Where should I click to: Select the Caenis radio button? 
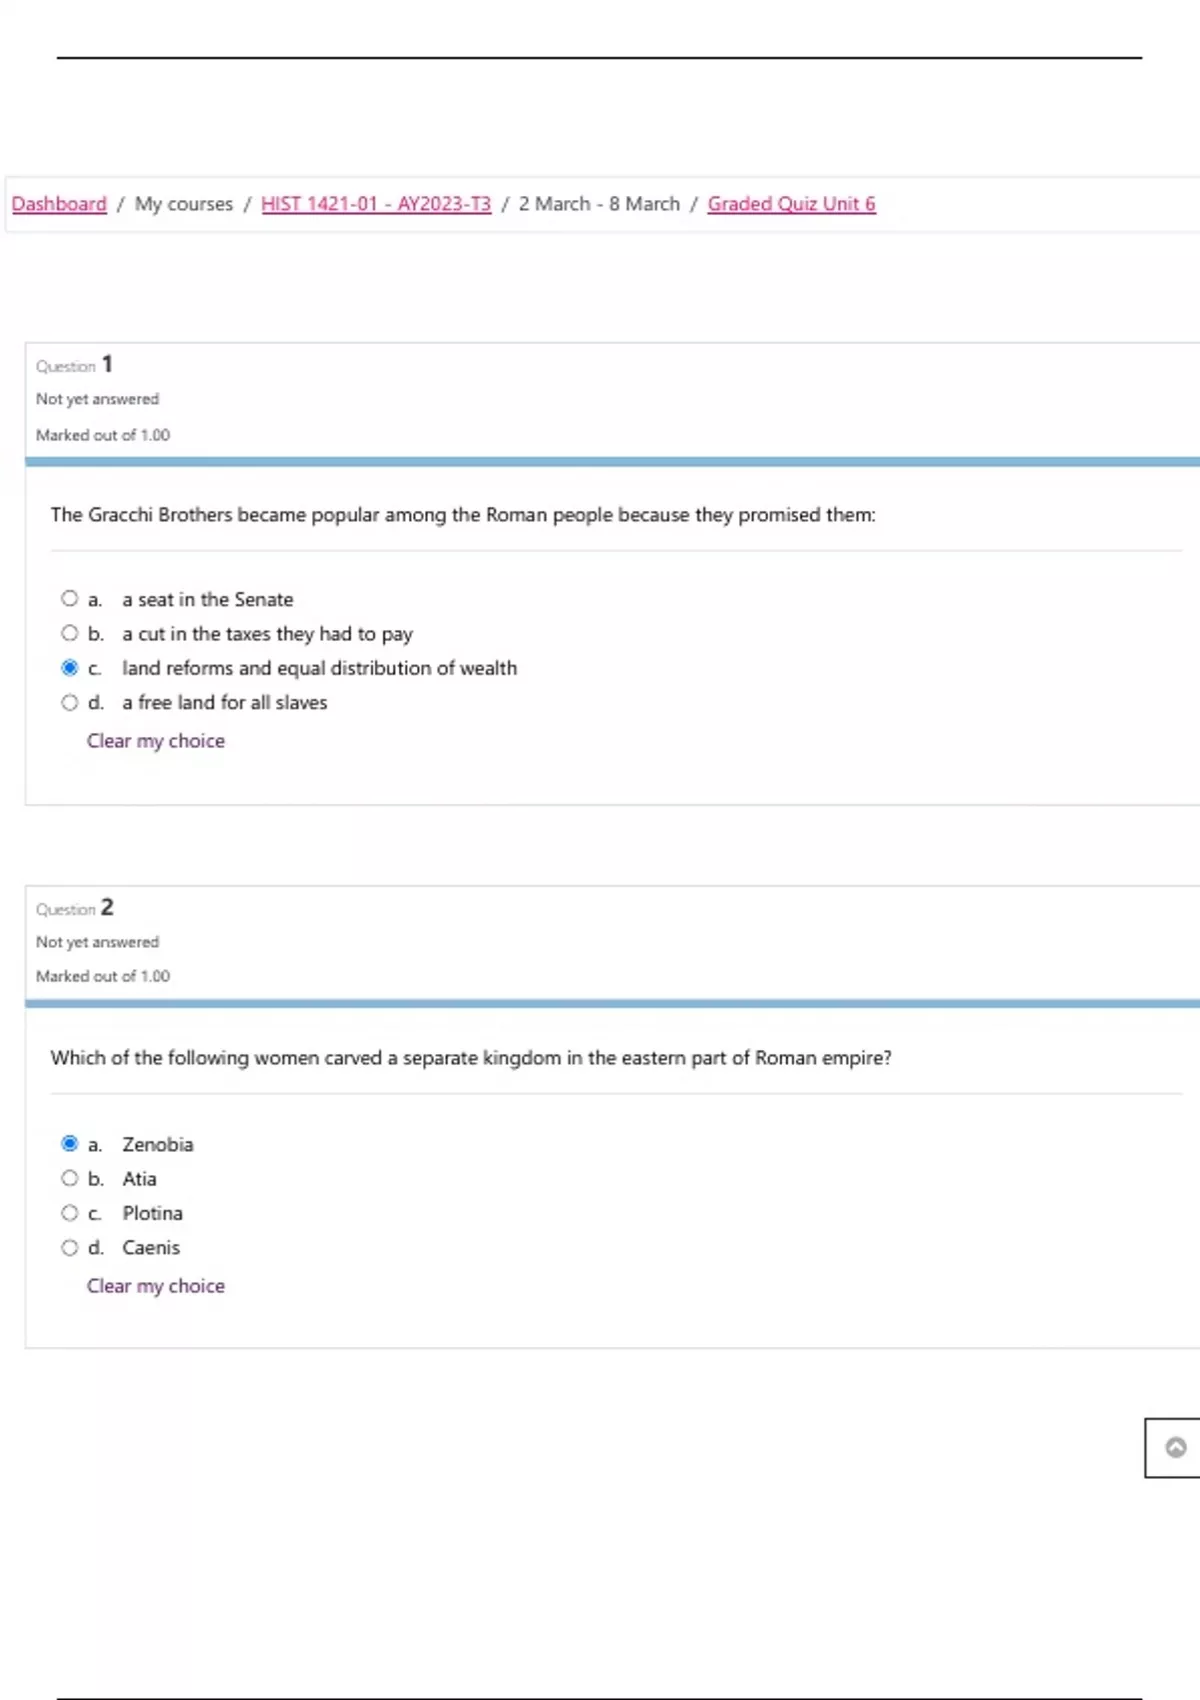[x=69, y=1247]
